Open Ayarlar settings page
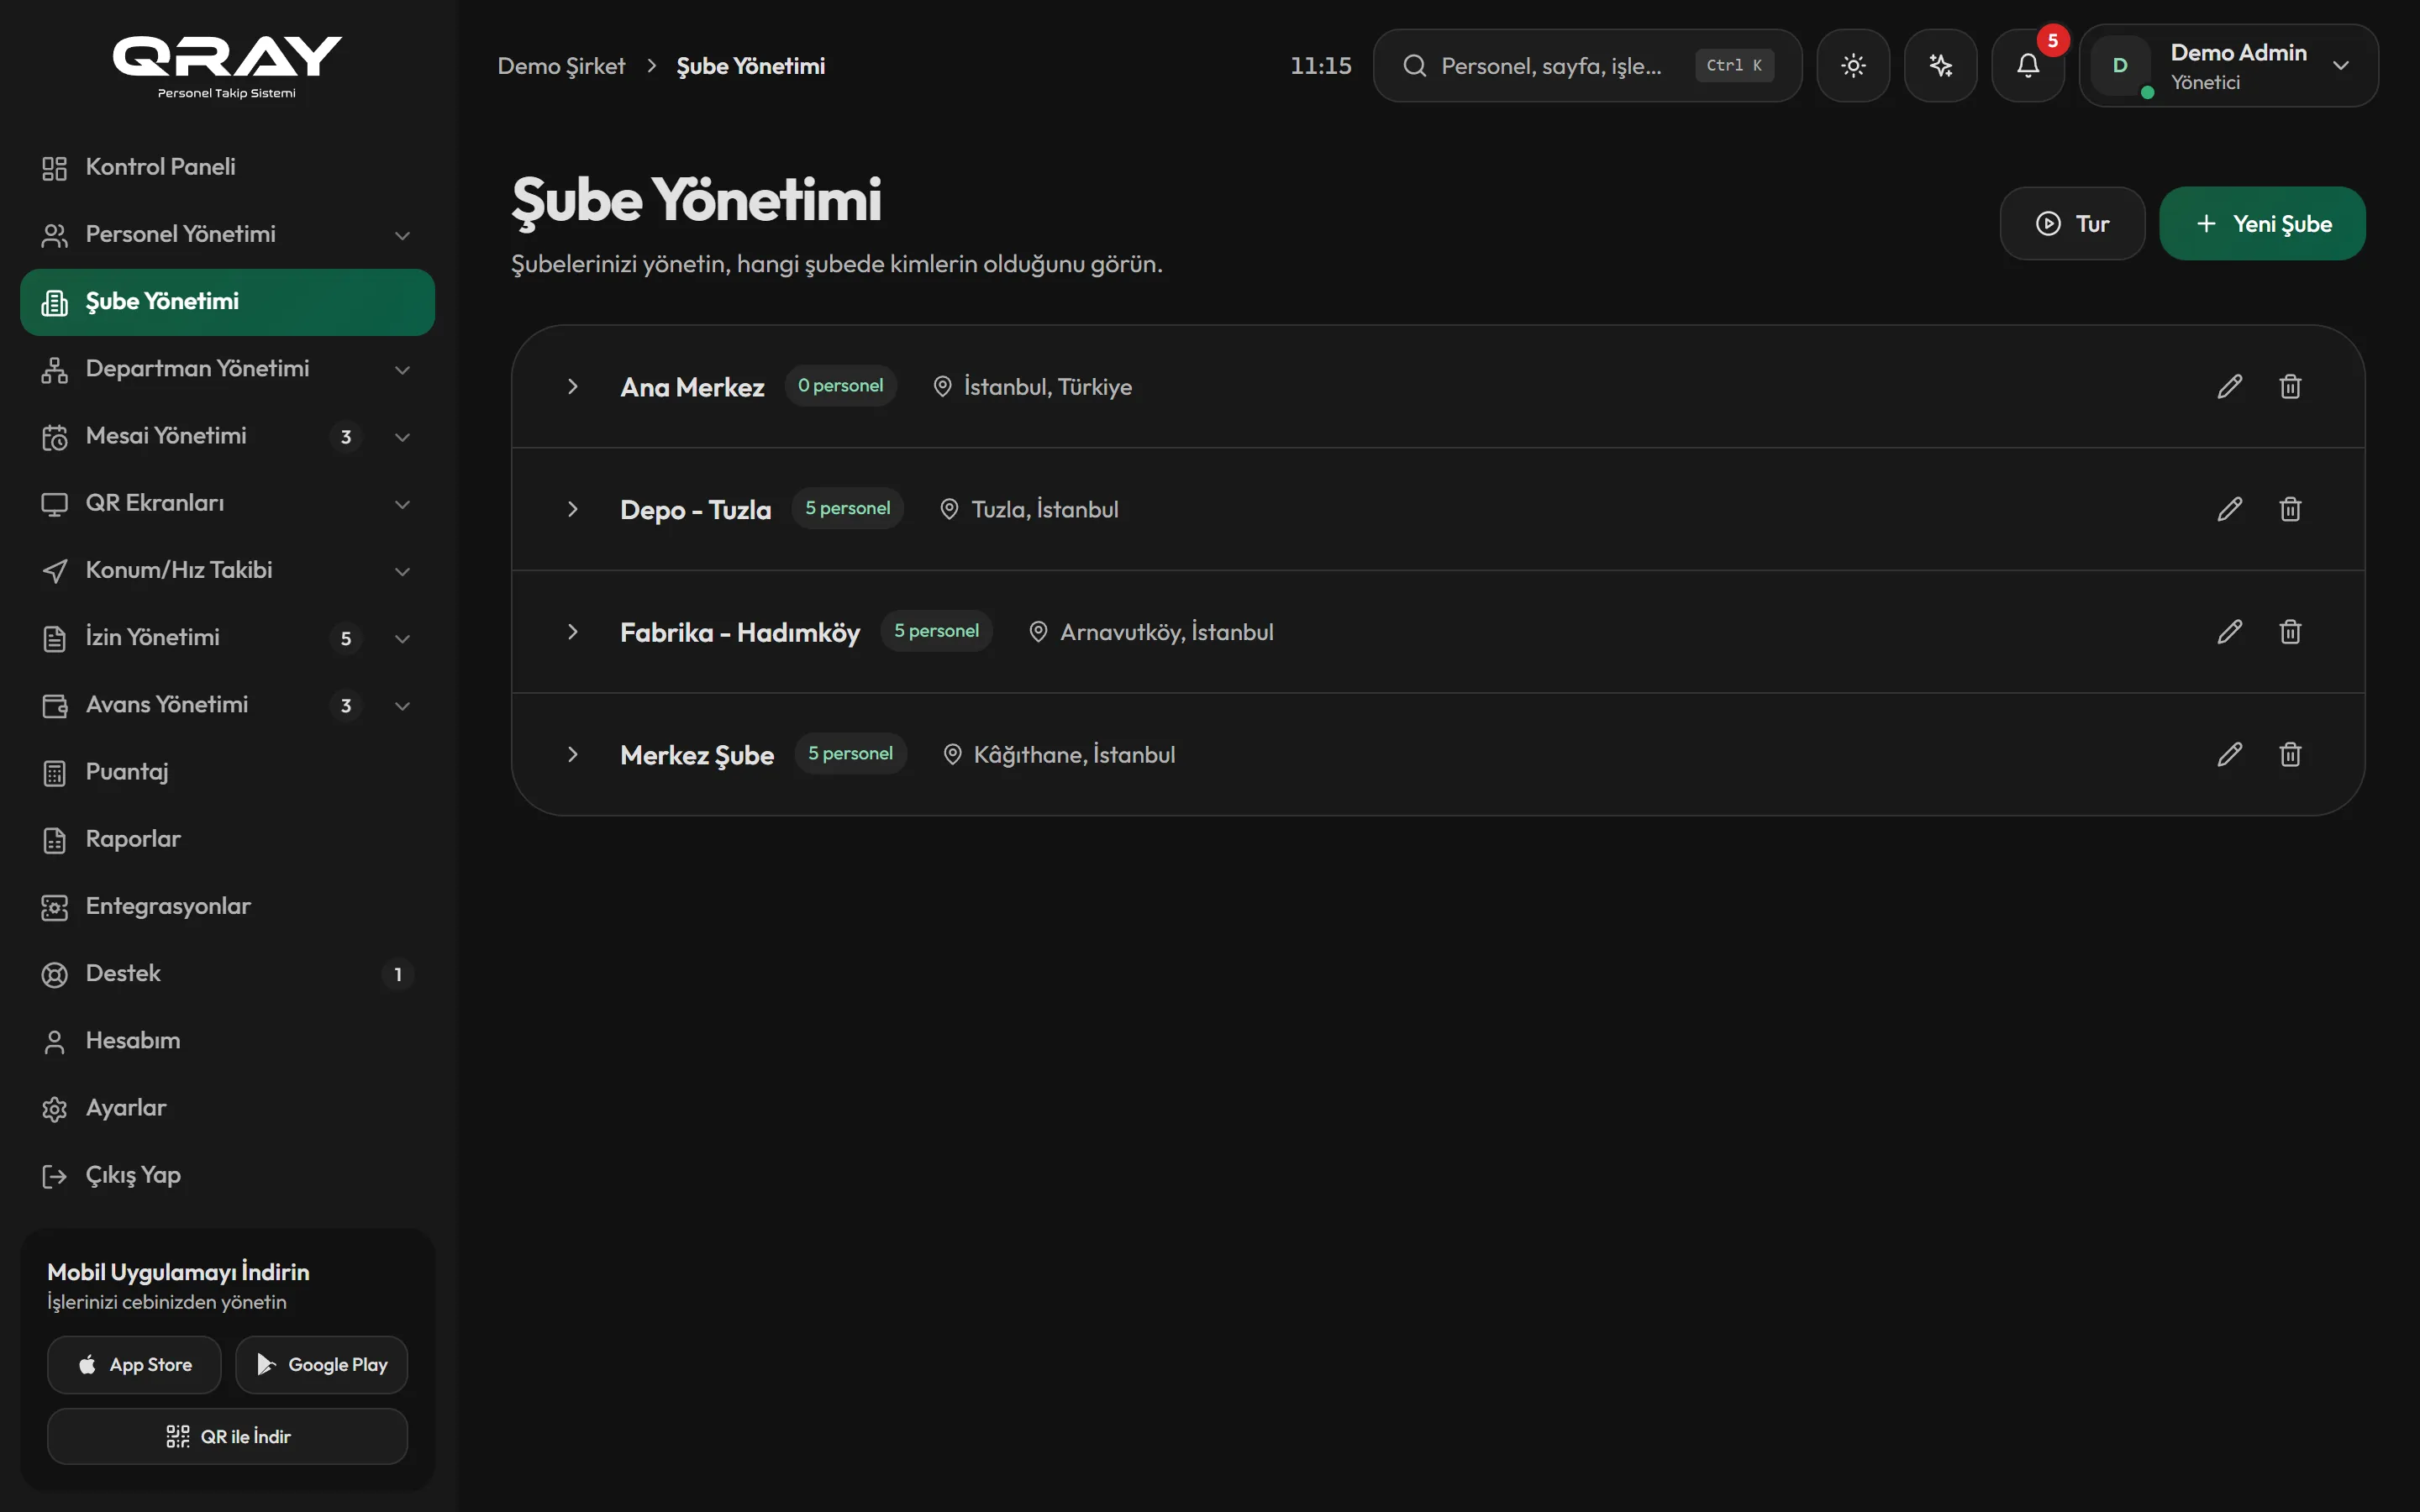The image size is (2420, 1512). coord(227,1108)
